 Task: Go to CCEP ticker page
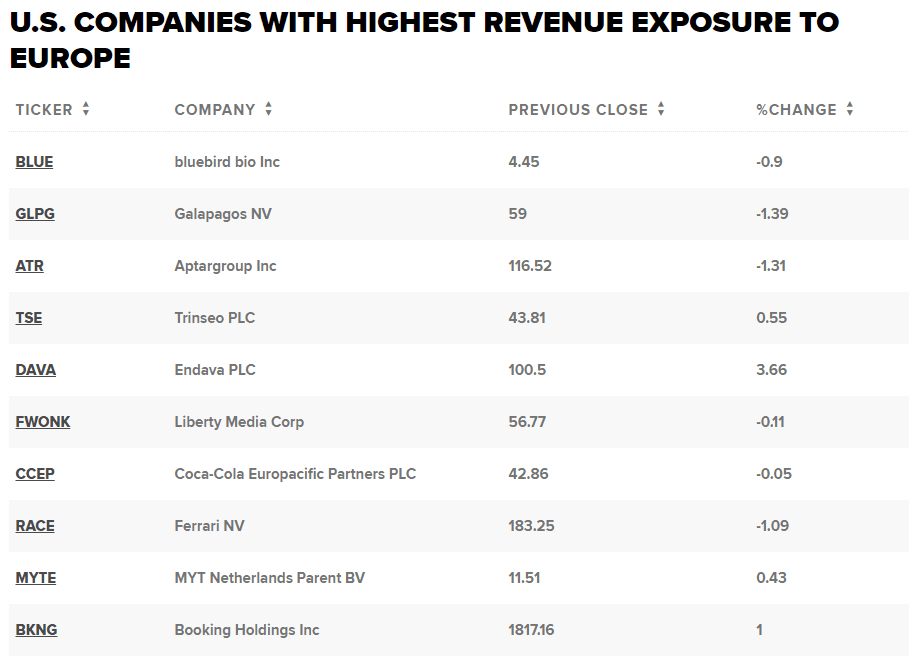[x=35, y=474]
